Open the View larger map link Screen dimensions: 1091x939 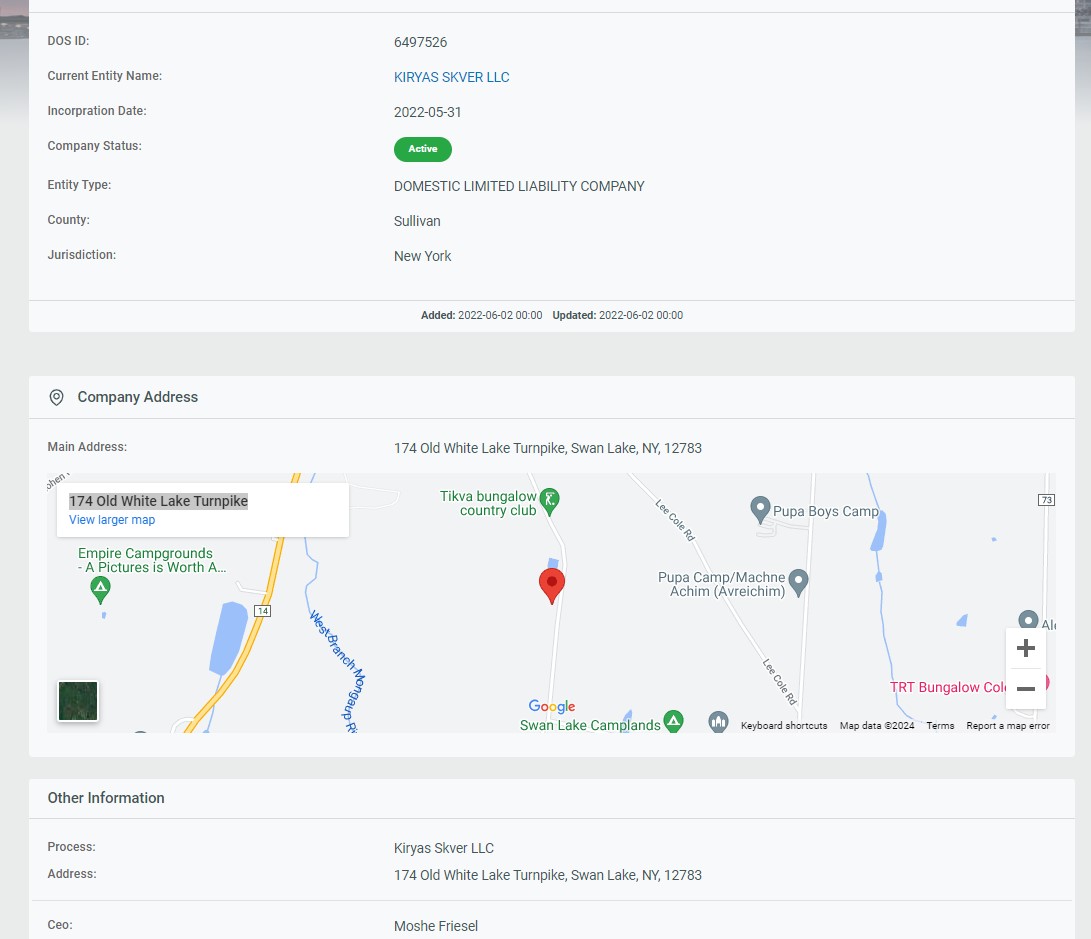tap(112, 520)
